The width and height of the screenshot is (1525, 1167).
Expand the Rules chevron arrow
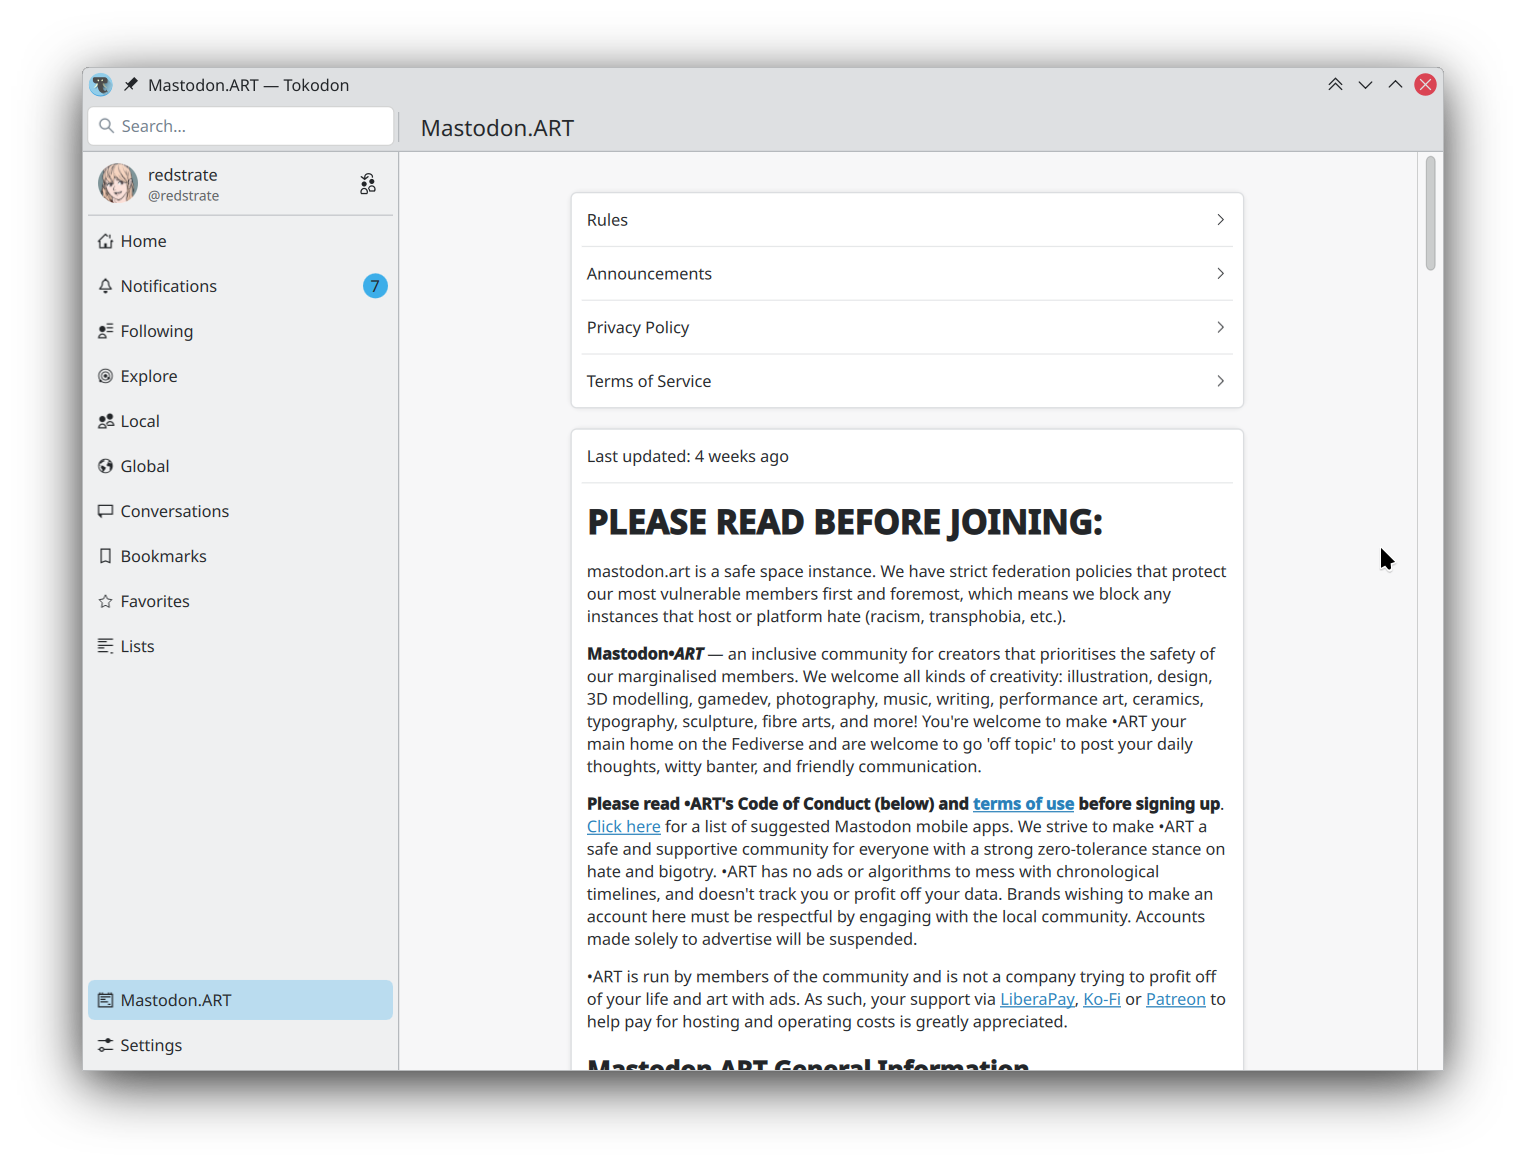1220,220
